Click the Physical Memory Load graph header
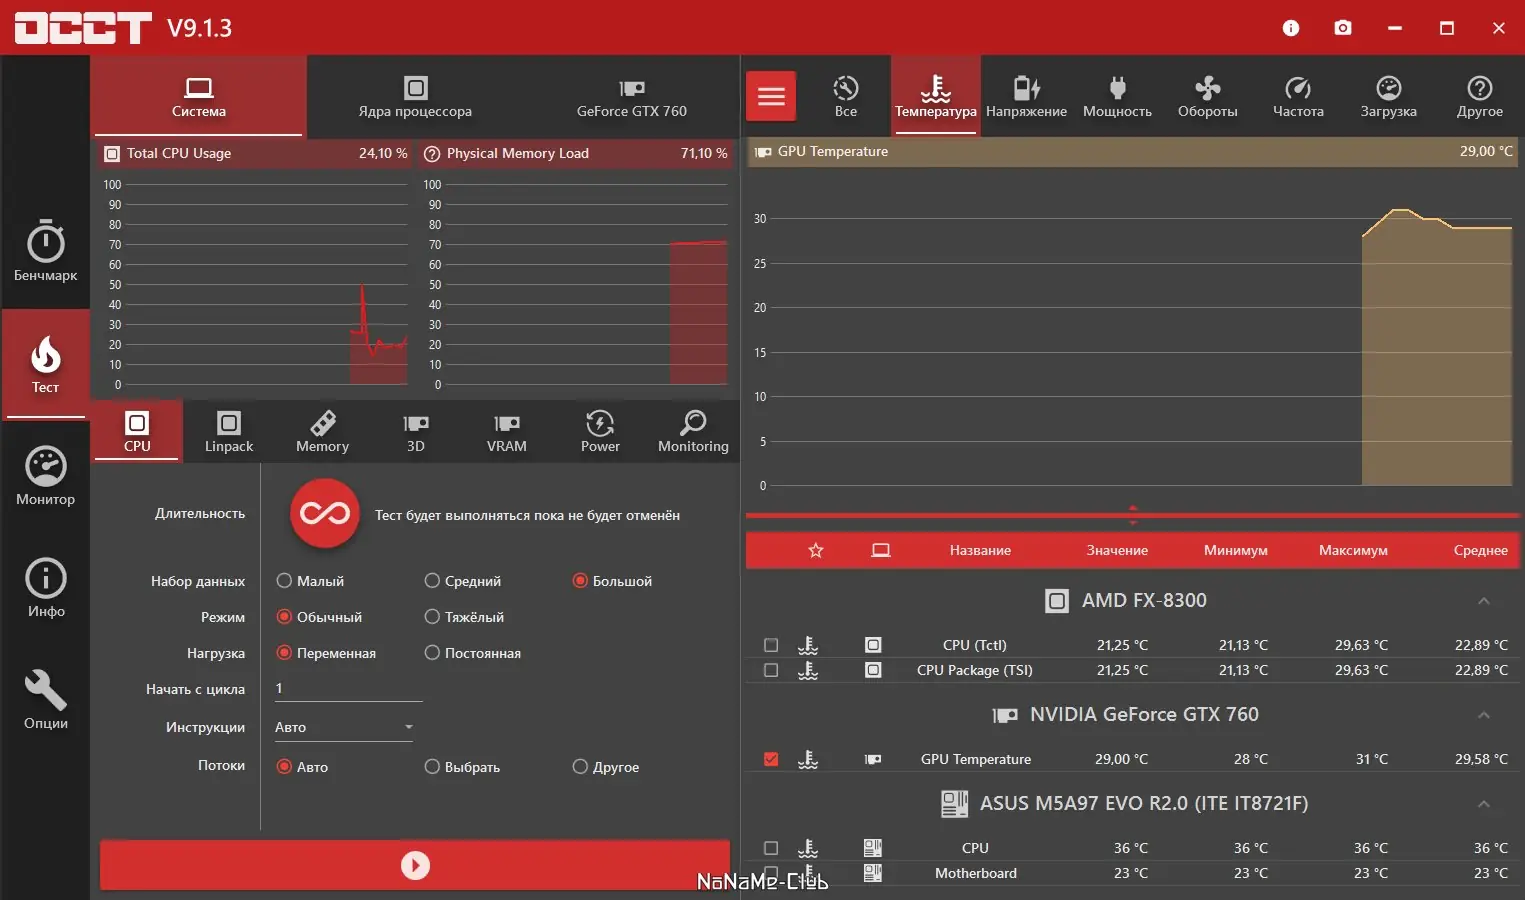The width and height of the screenshot is (1525, 900). click(x=576, y=154)
